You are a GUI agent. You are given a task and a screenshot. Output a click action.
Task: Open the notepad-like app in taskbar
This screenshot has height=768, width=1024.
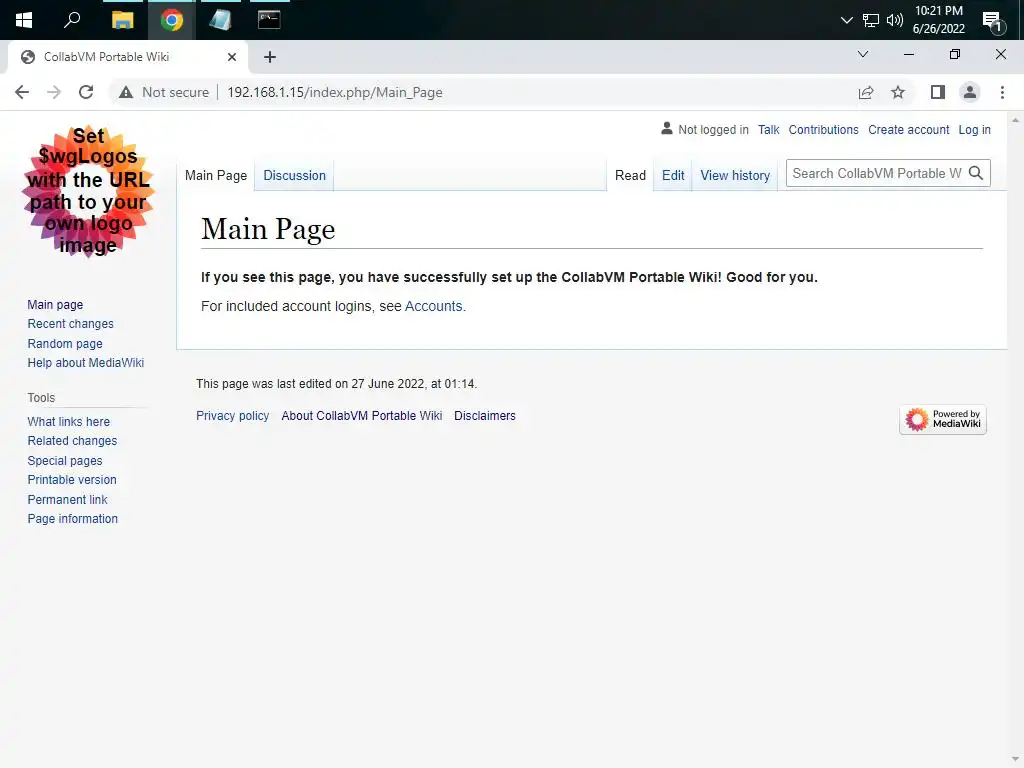click(221, 20)
